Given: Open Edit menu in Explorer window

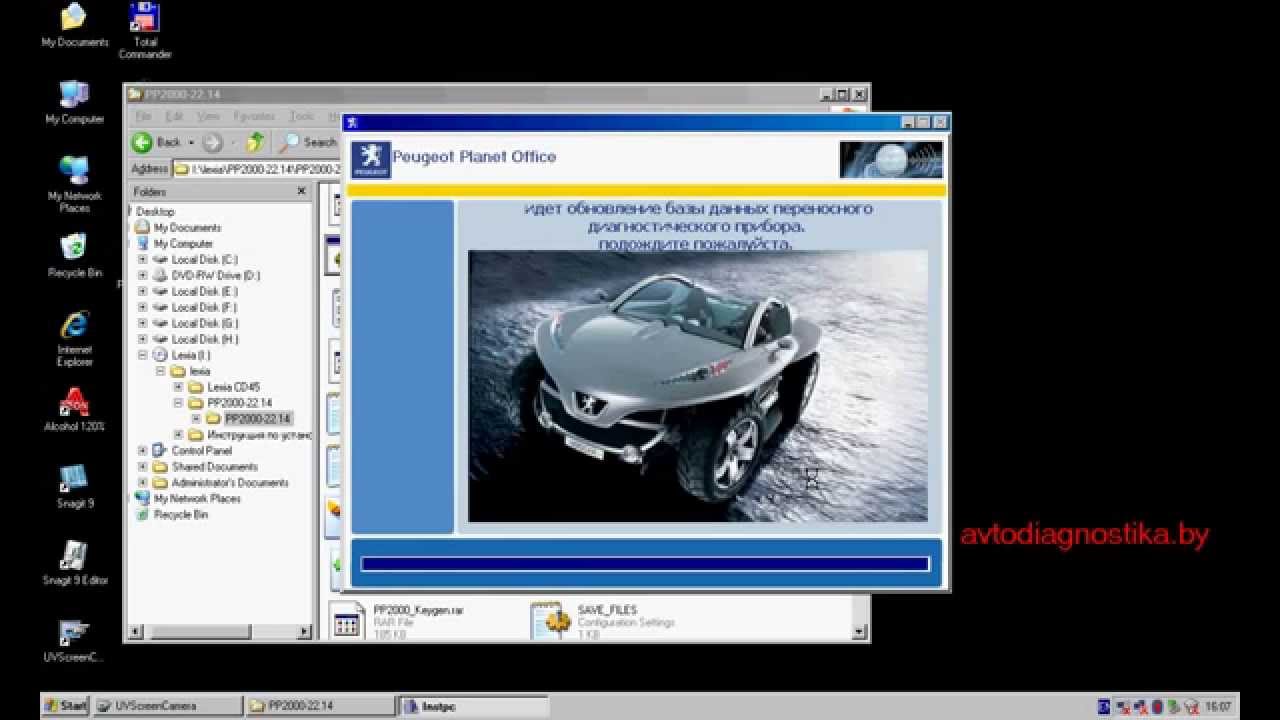Looking at the screenshot, I should (174, 116).
